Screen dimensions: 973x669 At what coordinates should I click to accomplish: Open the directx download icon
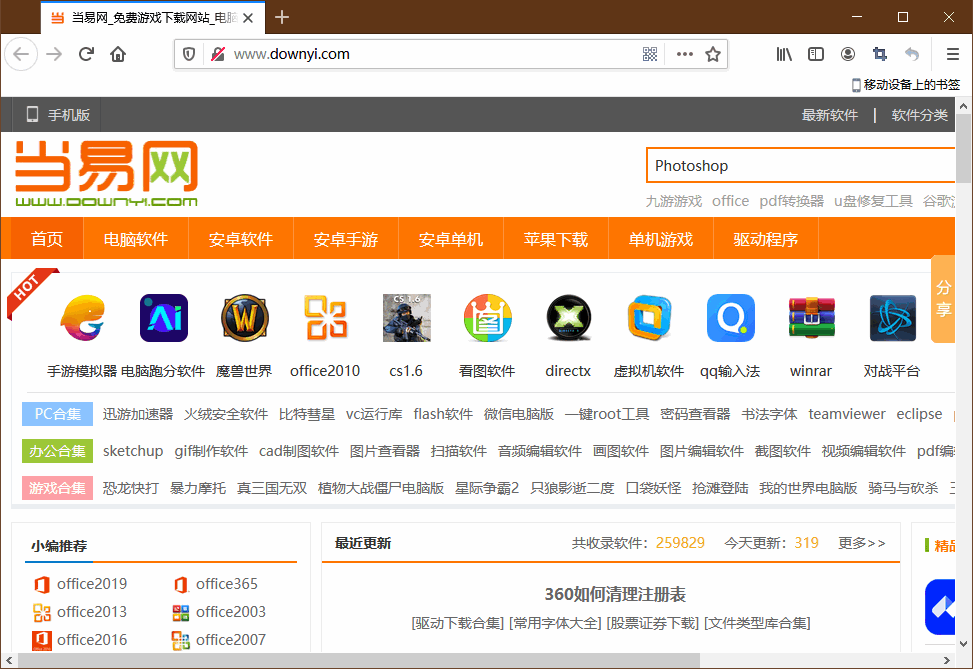[x=568, y=317]
